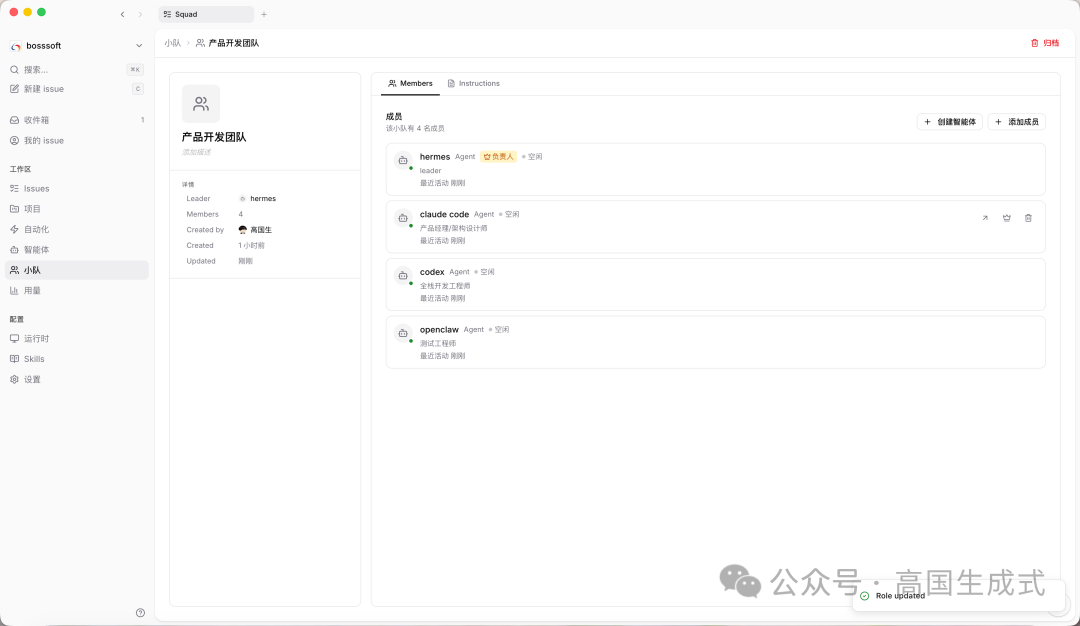1080x626 pixels.
Task: Click the help icon at sidebar bottom
Action: coord(141,612)
